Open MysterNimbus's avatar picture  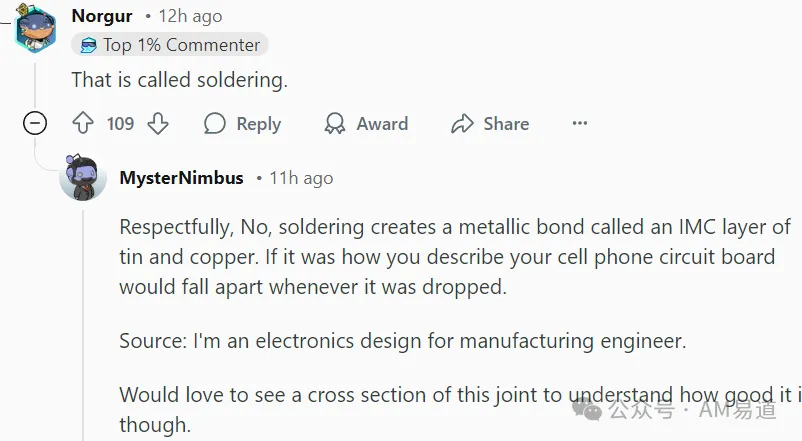(83, 178)
